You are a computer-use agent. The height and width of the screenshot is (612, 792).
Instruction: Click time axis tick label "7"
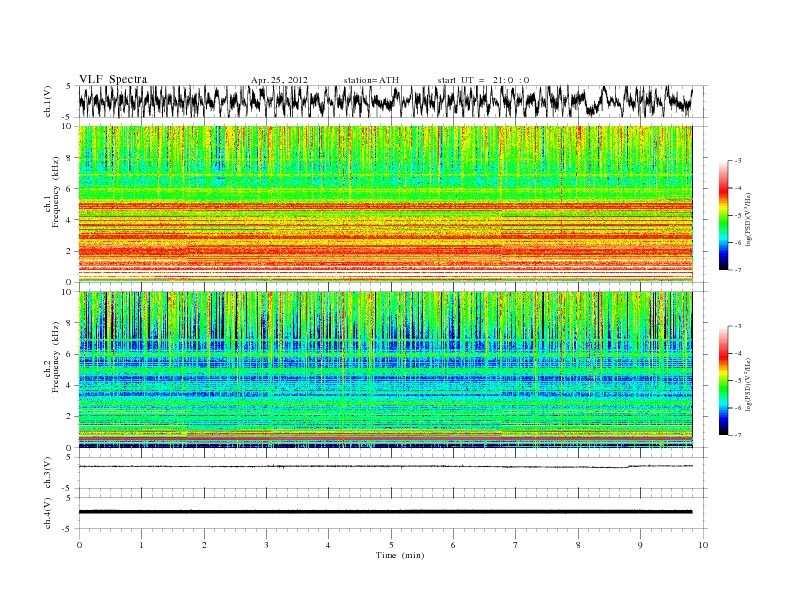[x=516, y=545]
